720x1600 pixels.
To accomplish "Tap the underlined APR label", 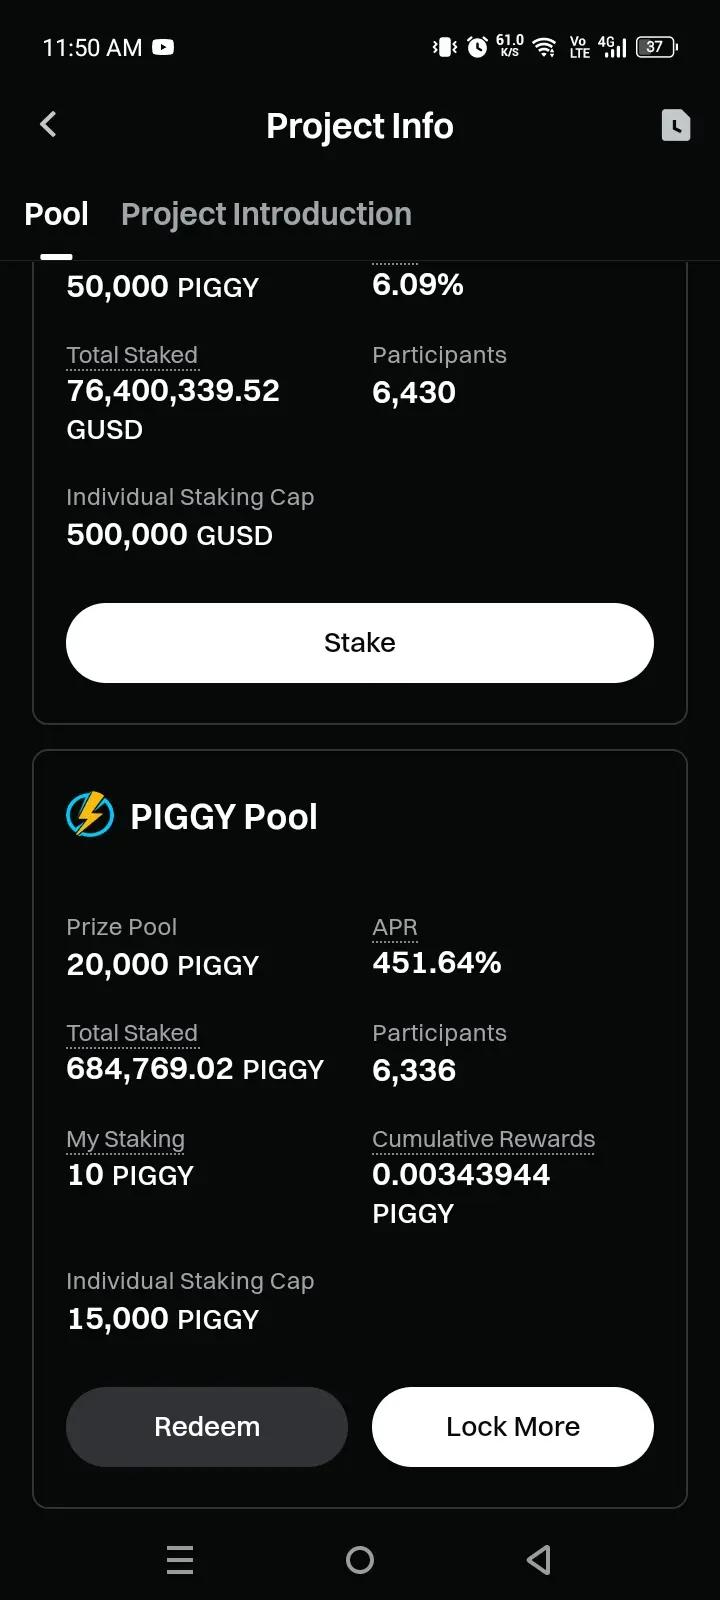I will click(395, 928).
